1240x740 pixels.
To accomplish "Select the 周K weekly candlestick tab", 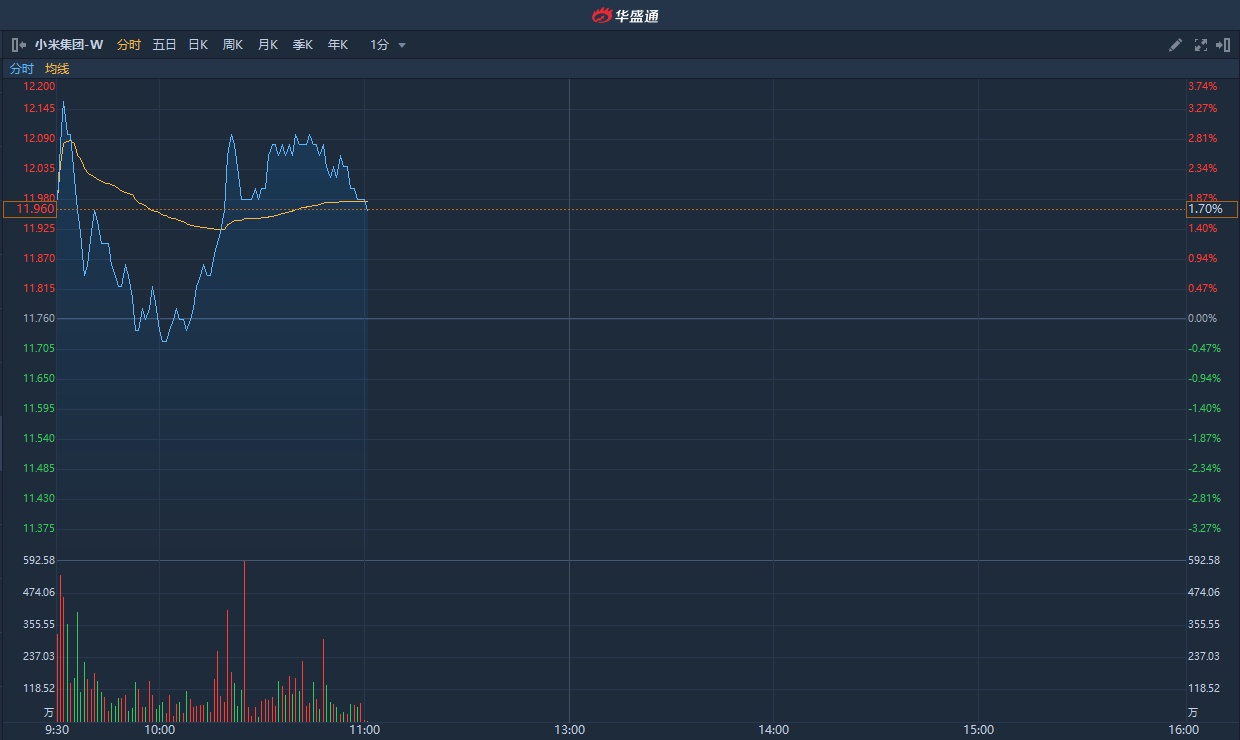I will (x=233, y=45).
